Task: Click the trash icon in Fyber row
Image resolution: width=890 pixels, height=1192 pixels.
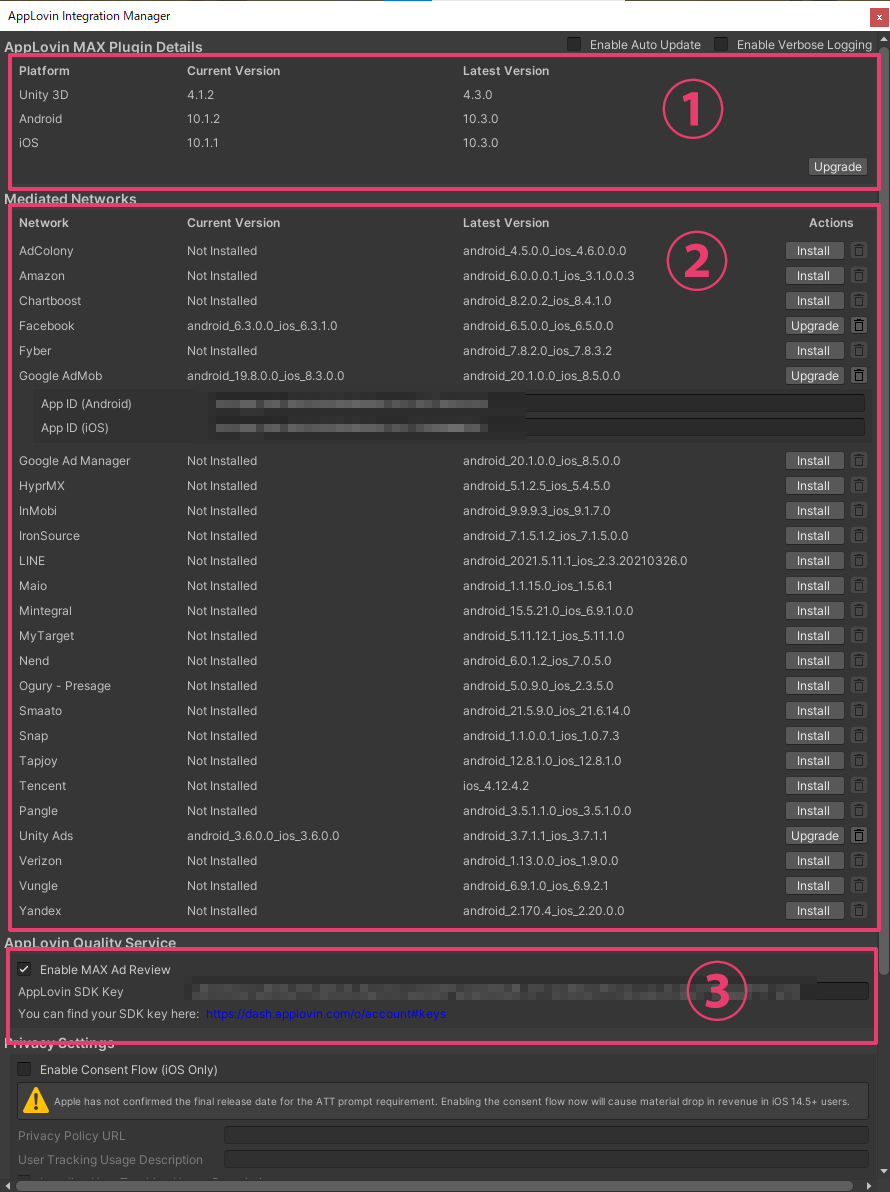Action: (x=858, y=351)
